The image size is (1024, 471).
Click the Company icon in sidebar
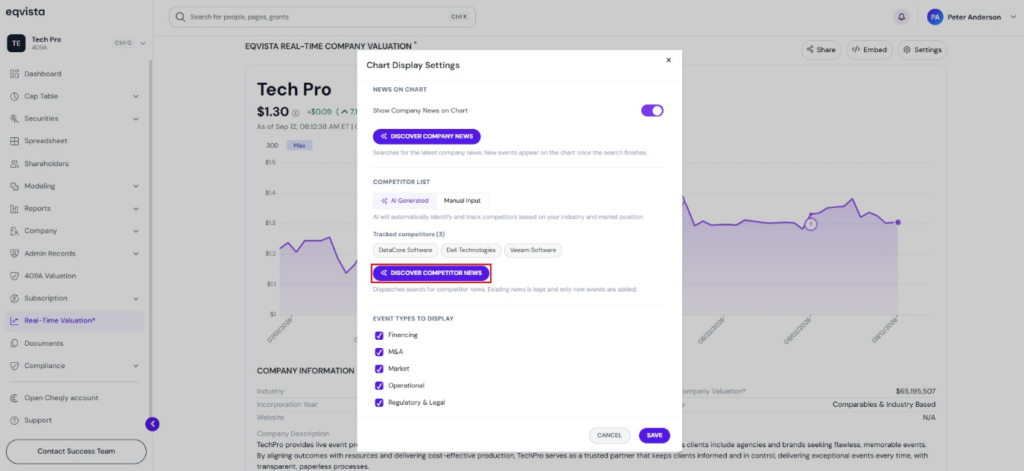point(14,231)
